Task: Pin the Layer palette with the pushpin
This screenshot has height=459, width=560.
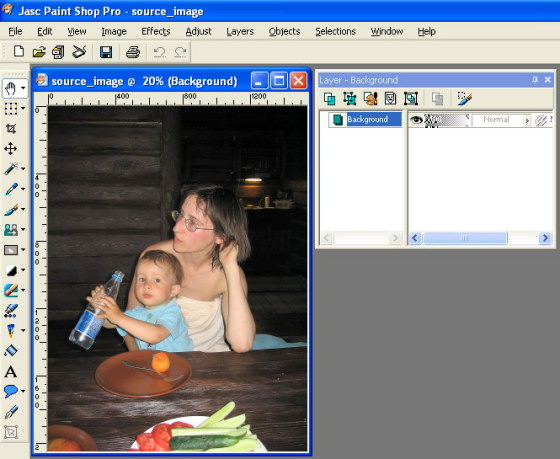Action: 535,80
